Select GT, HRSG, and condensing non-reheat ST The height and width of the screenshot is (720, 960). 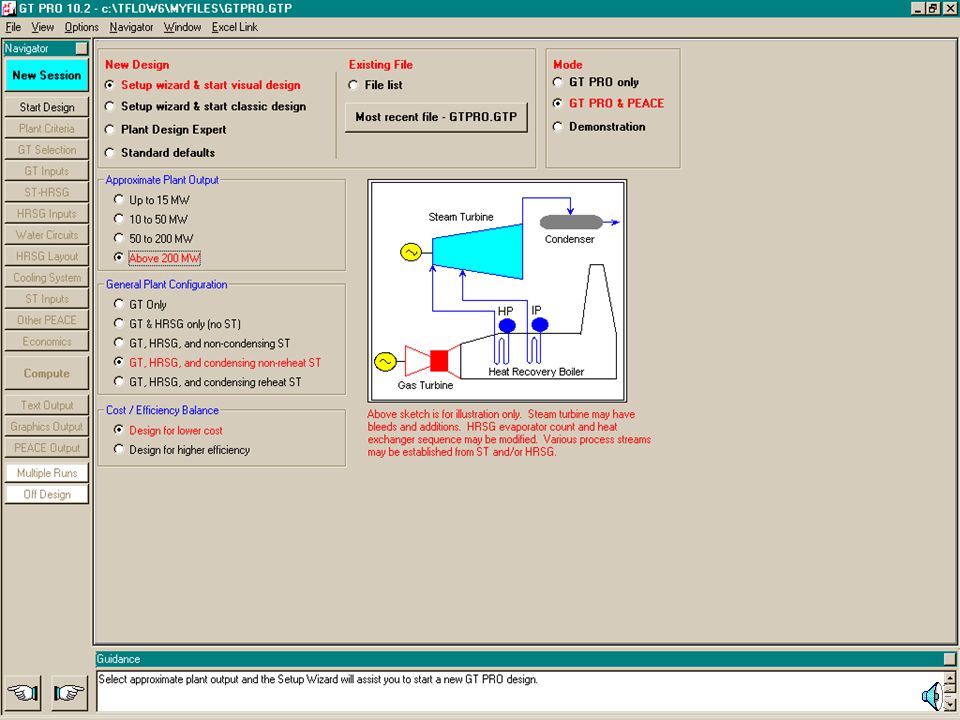(x=217, y=362)
